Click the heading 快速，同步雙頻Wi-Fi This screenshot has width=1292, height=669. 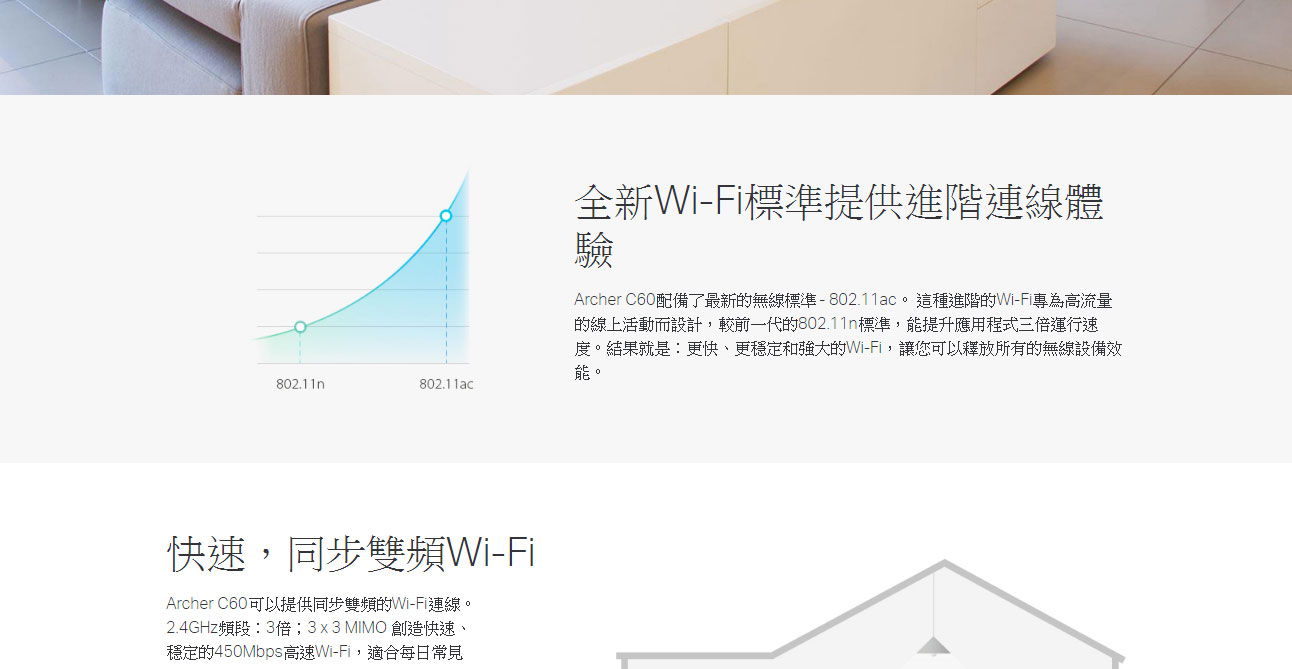351,553
